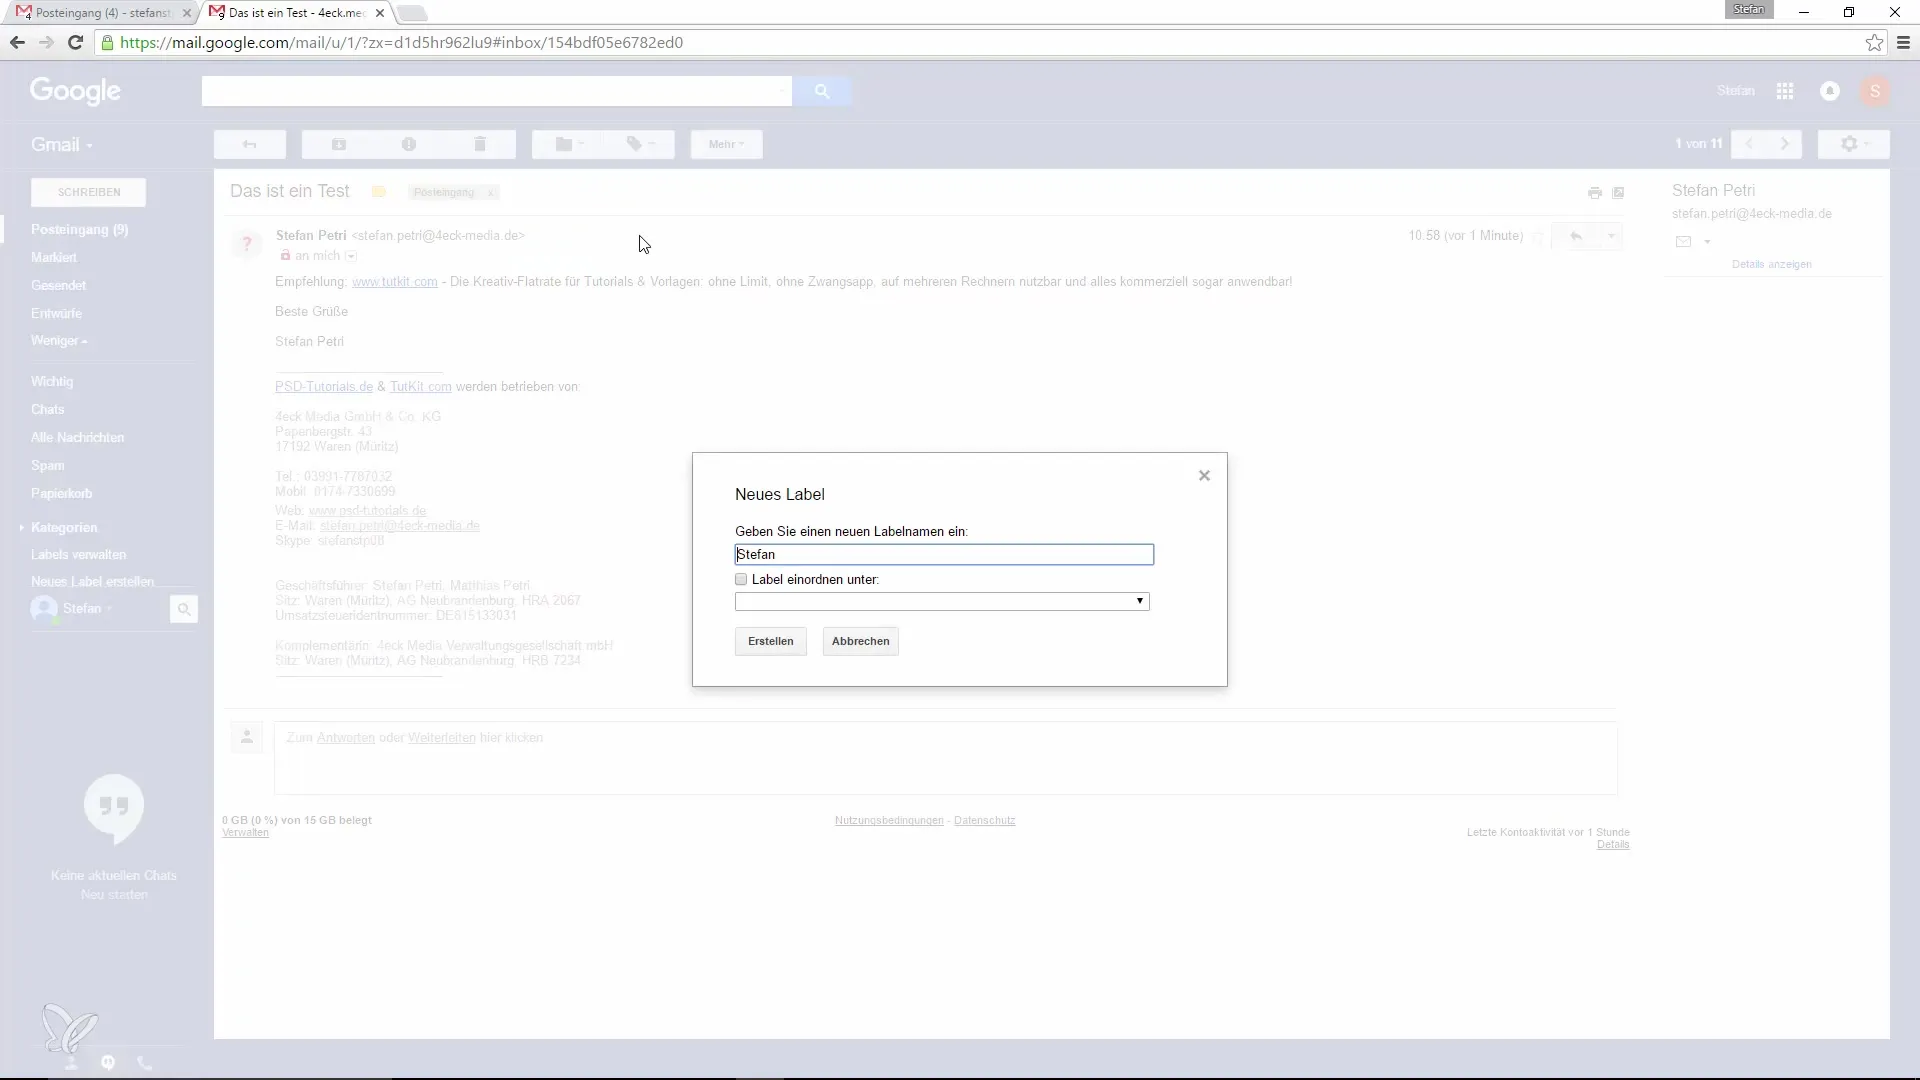Toggle the yellow importance marker beside the subject
The width and height of the screenshot is (1920, 1080).
pos(379,192)
